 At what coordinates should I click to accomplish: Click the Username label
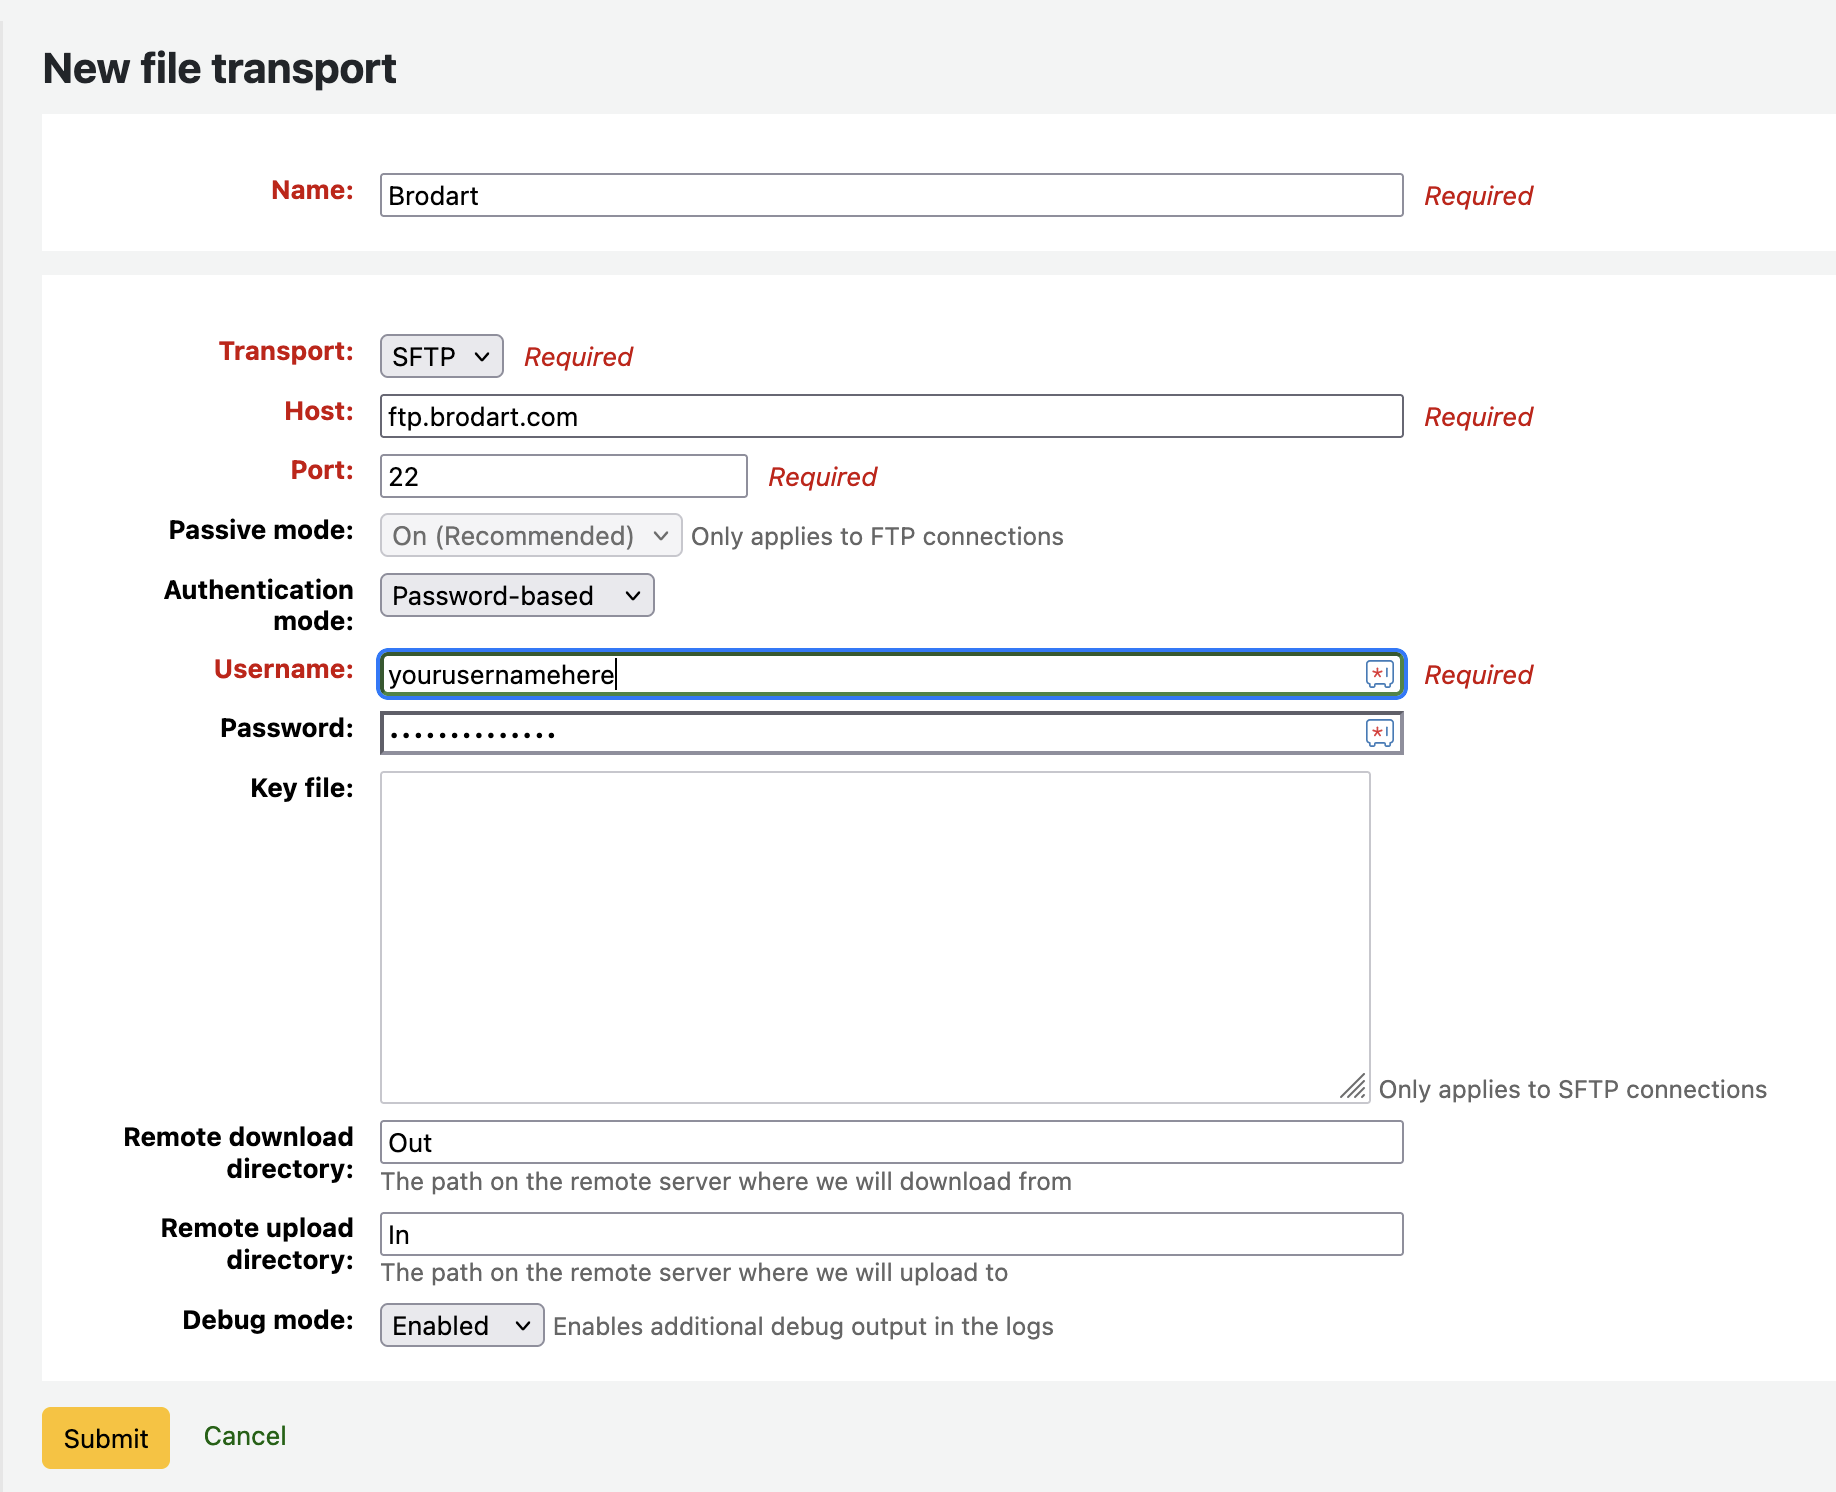click(283, 669)
